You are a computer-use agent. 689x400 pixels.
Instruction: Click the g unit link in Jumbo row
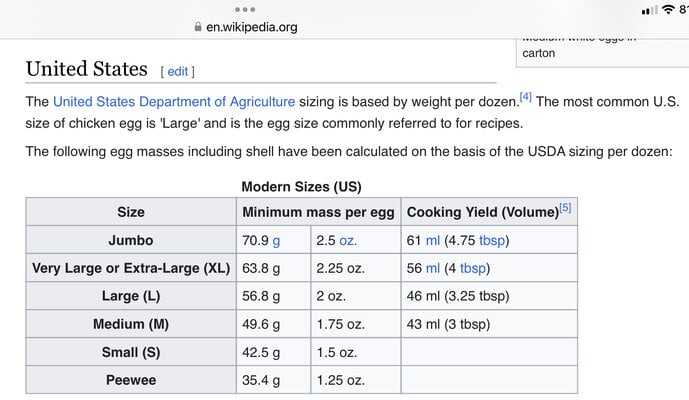pos(276,241)
